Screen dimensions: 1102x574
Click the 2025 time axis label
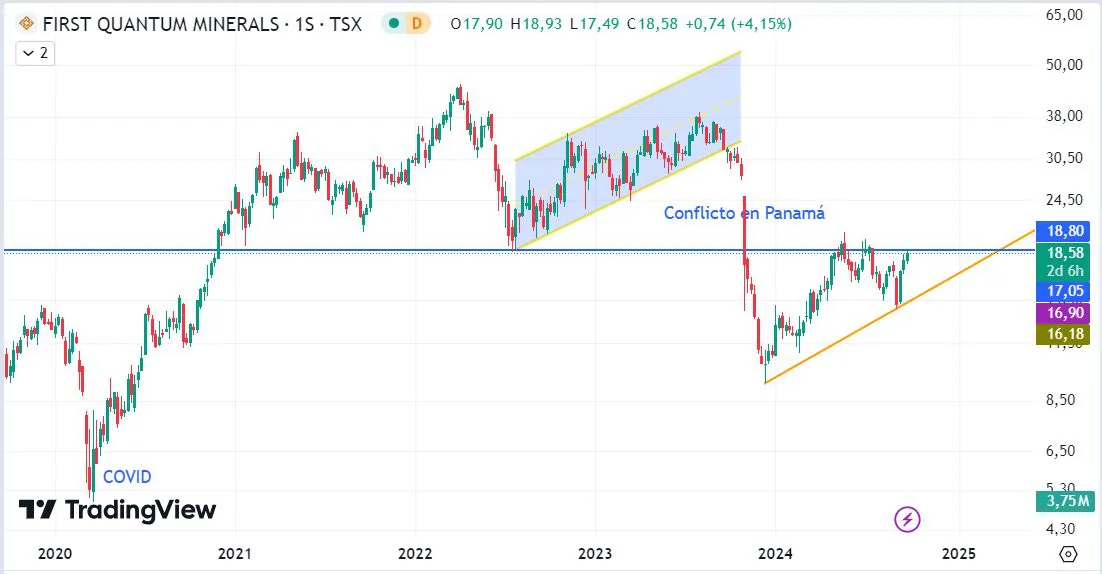tap(958, 553)
